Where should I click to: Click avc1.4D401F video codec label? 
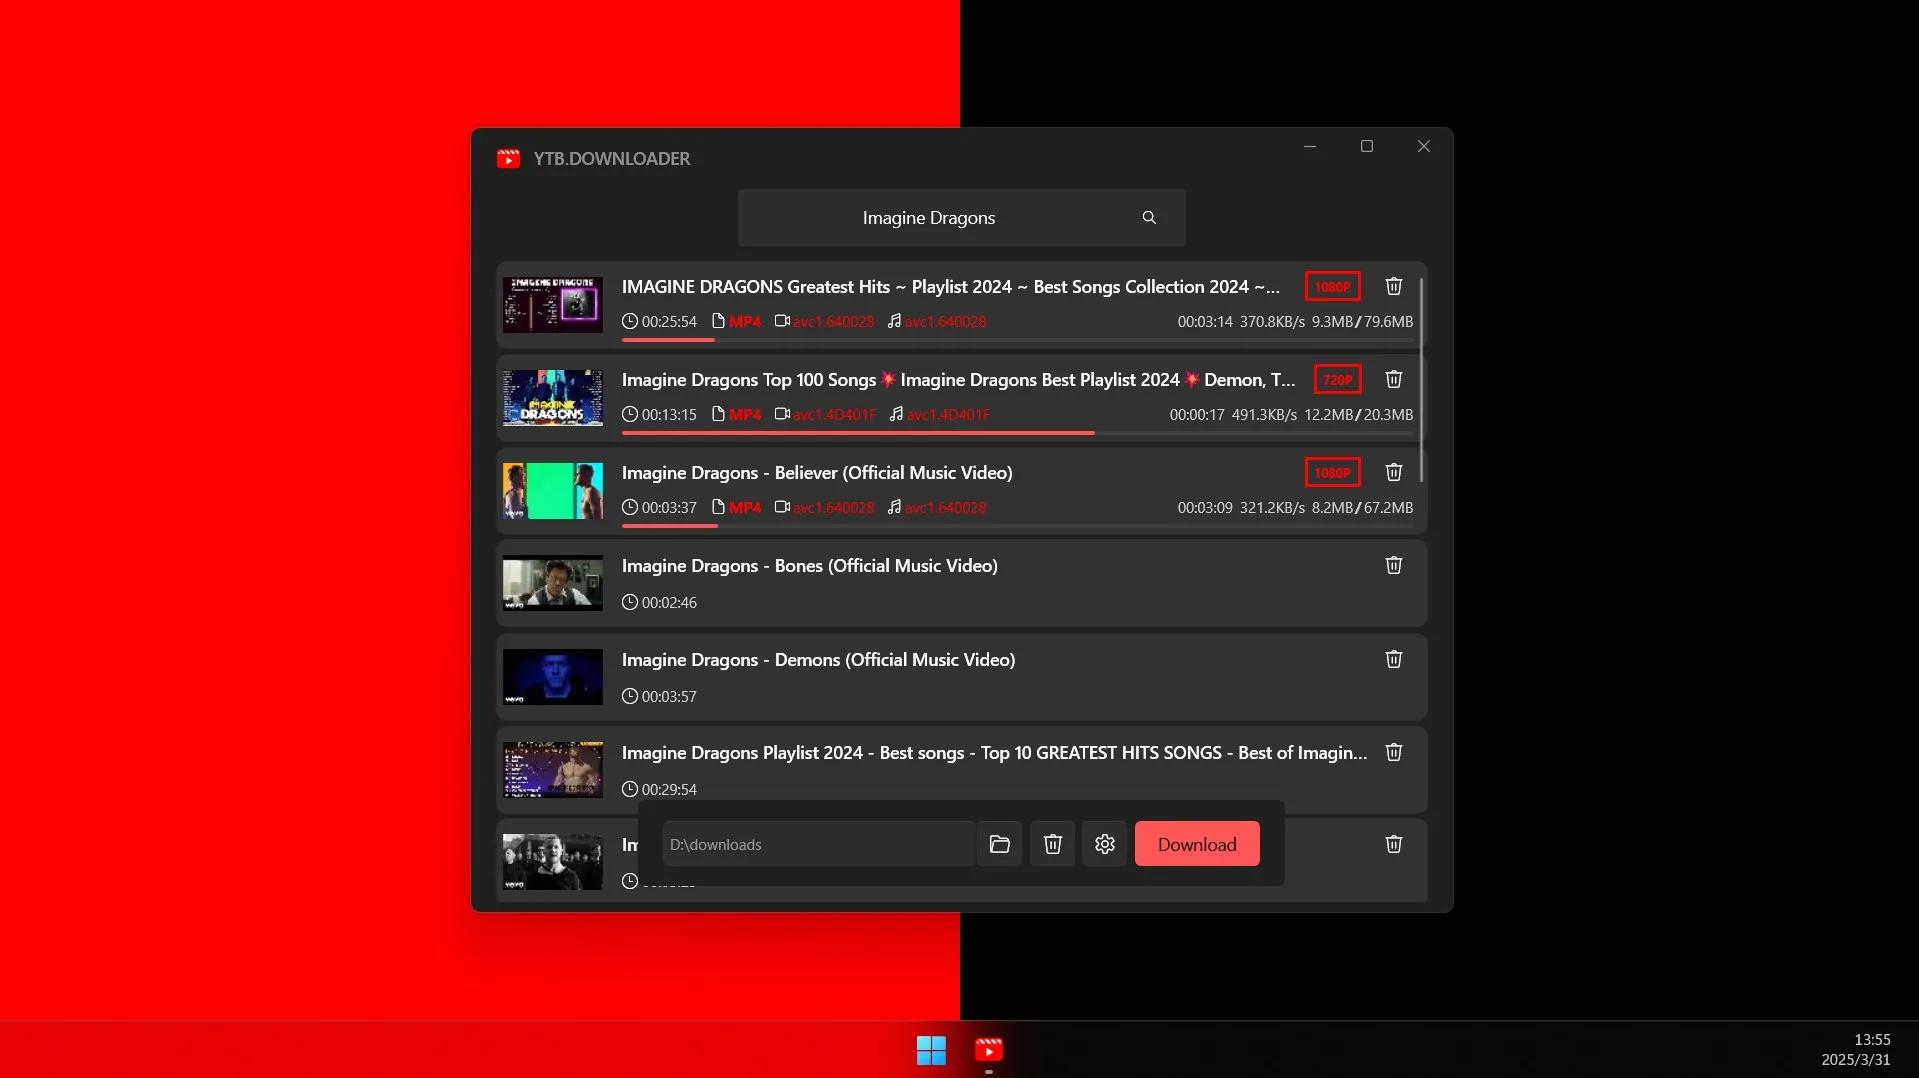pyautogui.click(x=834, y=415)
